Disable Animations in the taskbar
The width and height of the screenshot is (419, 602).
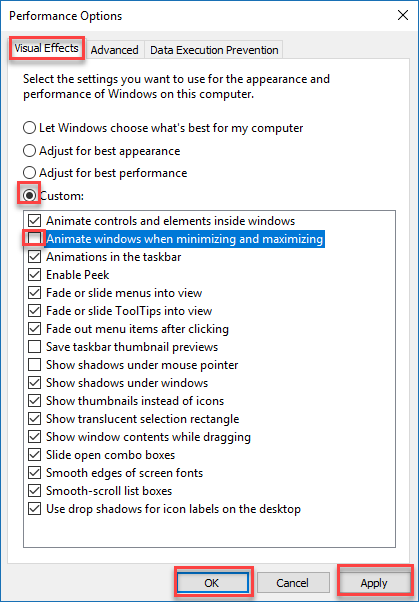(35, 256)
